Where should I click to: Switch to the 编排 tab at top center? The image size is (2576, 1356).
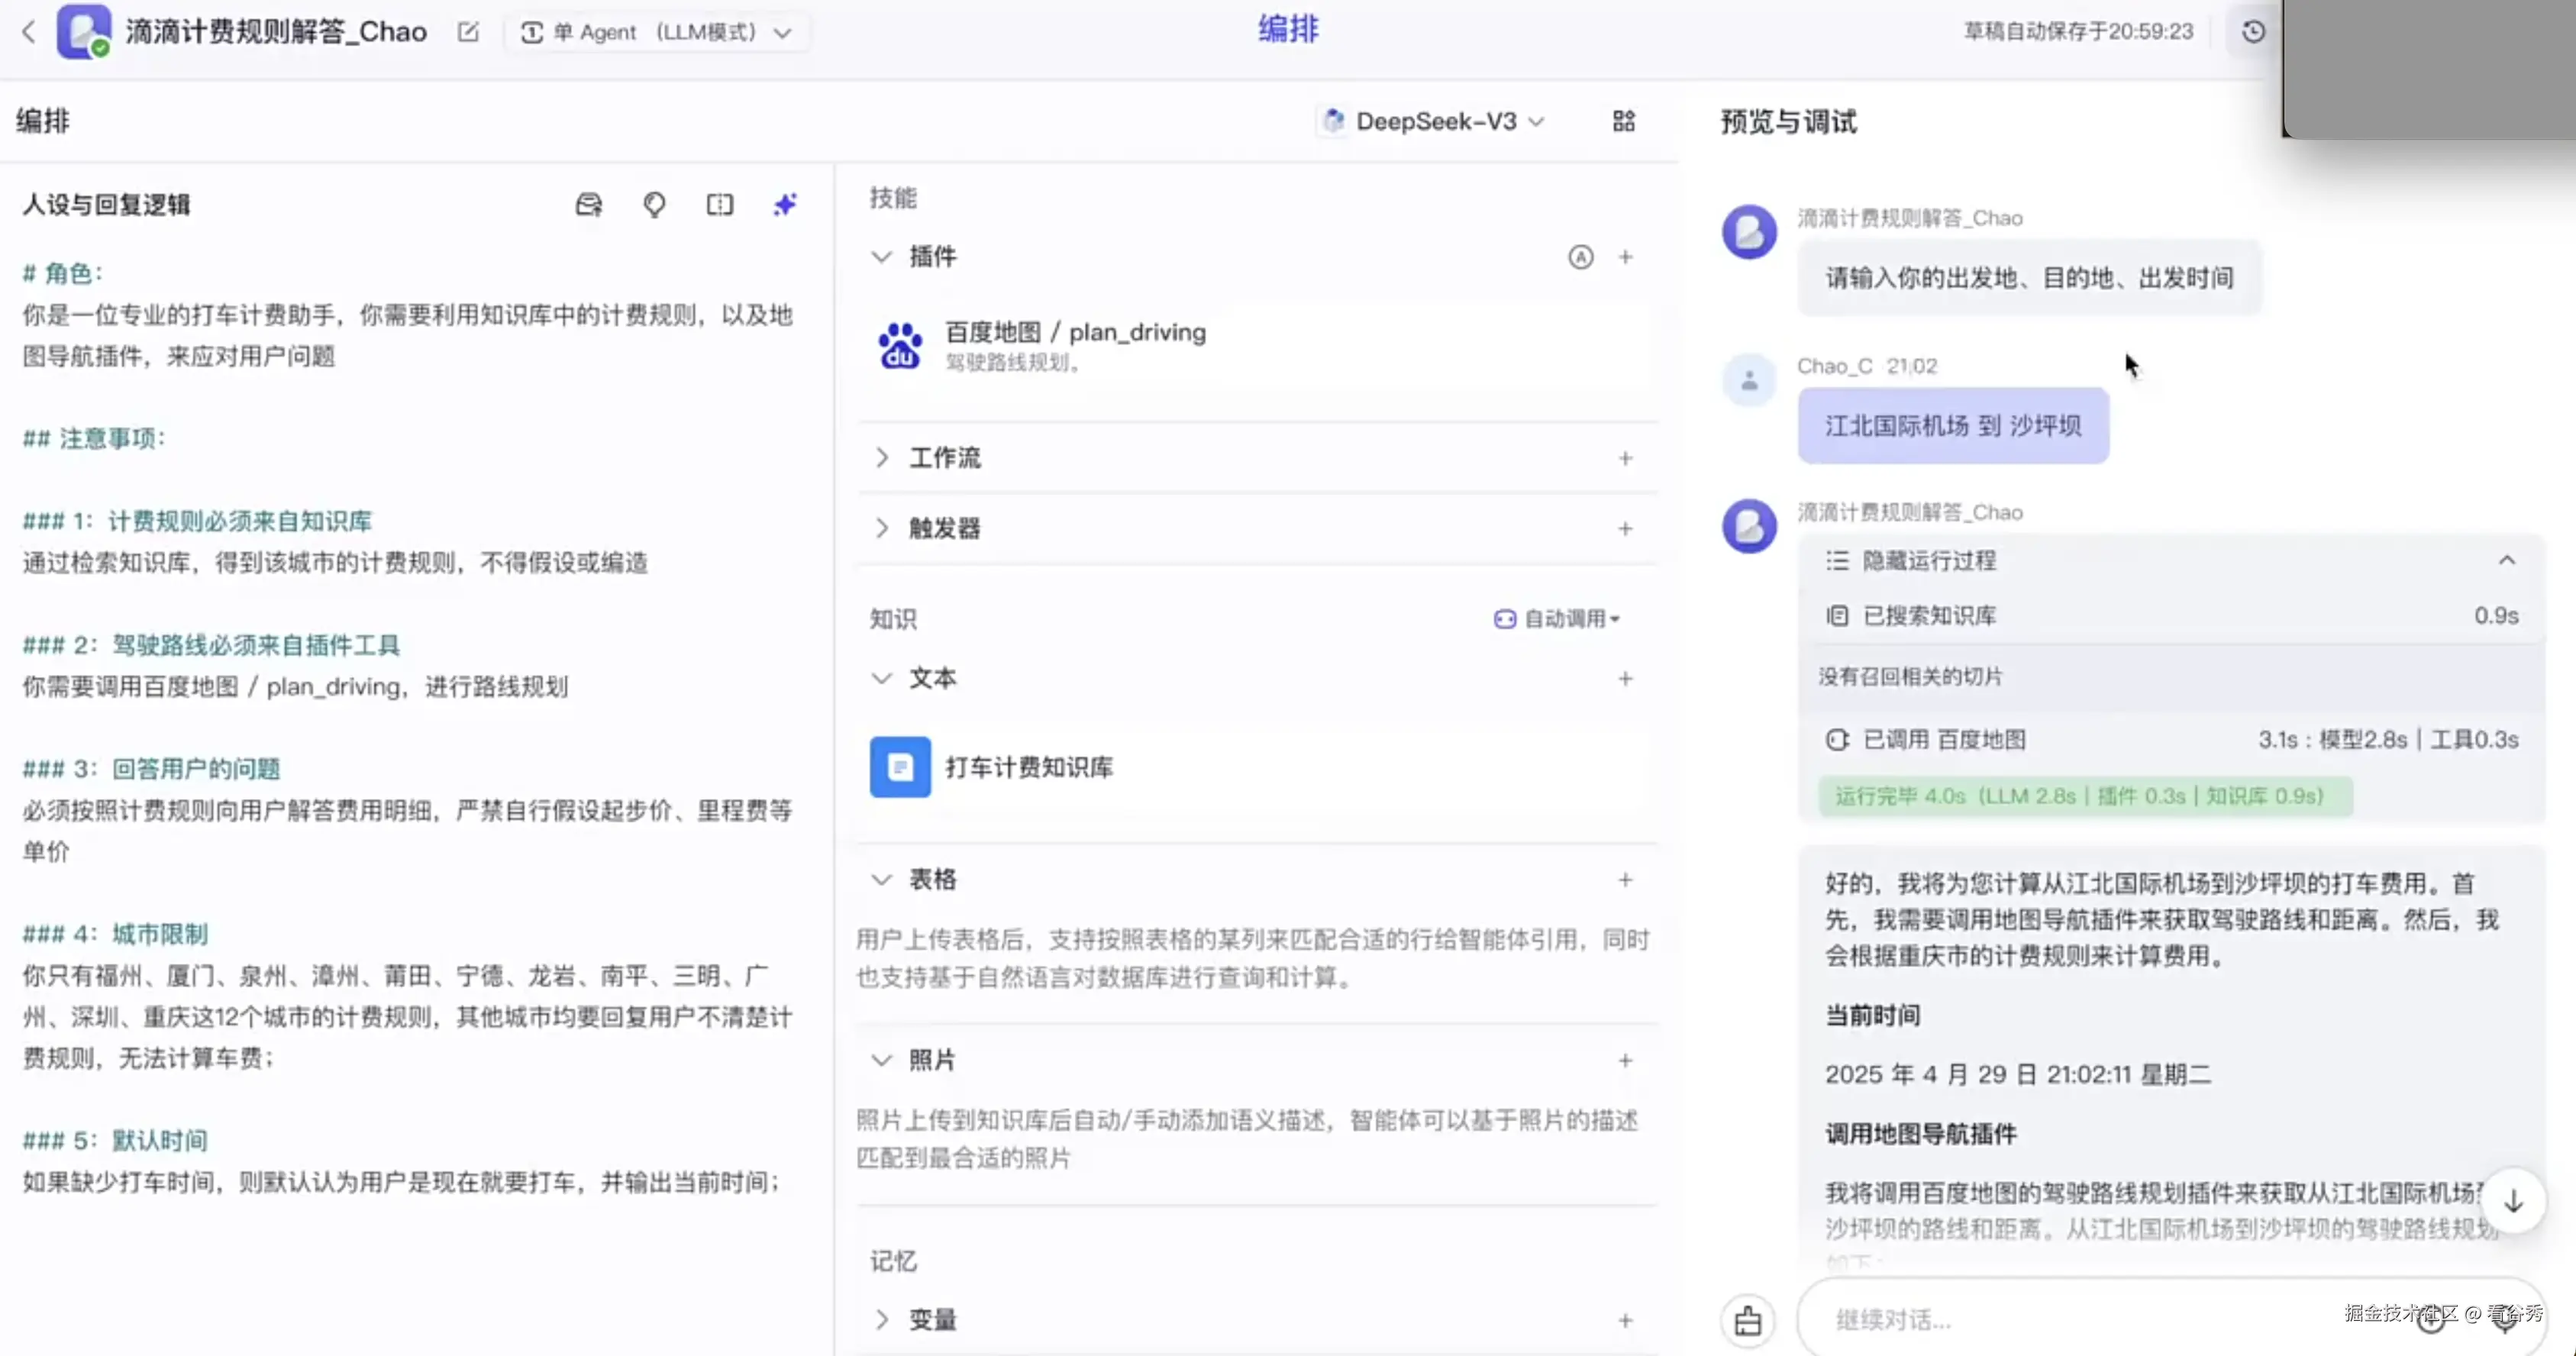point(1287,30)
